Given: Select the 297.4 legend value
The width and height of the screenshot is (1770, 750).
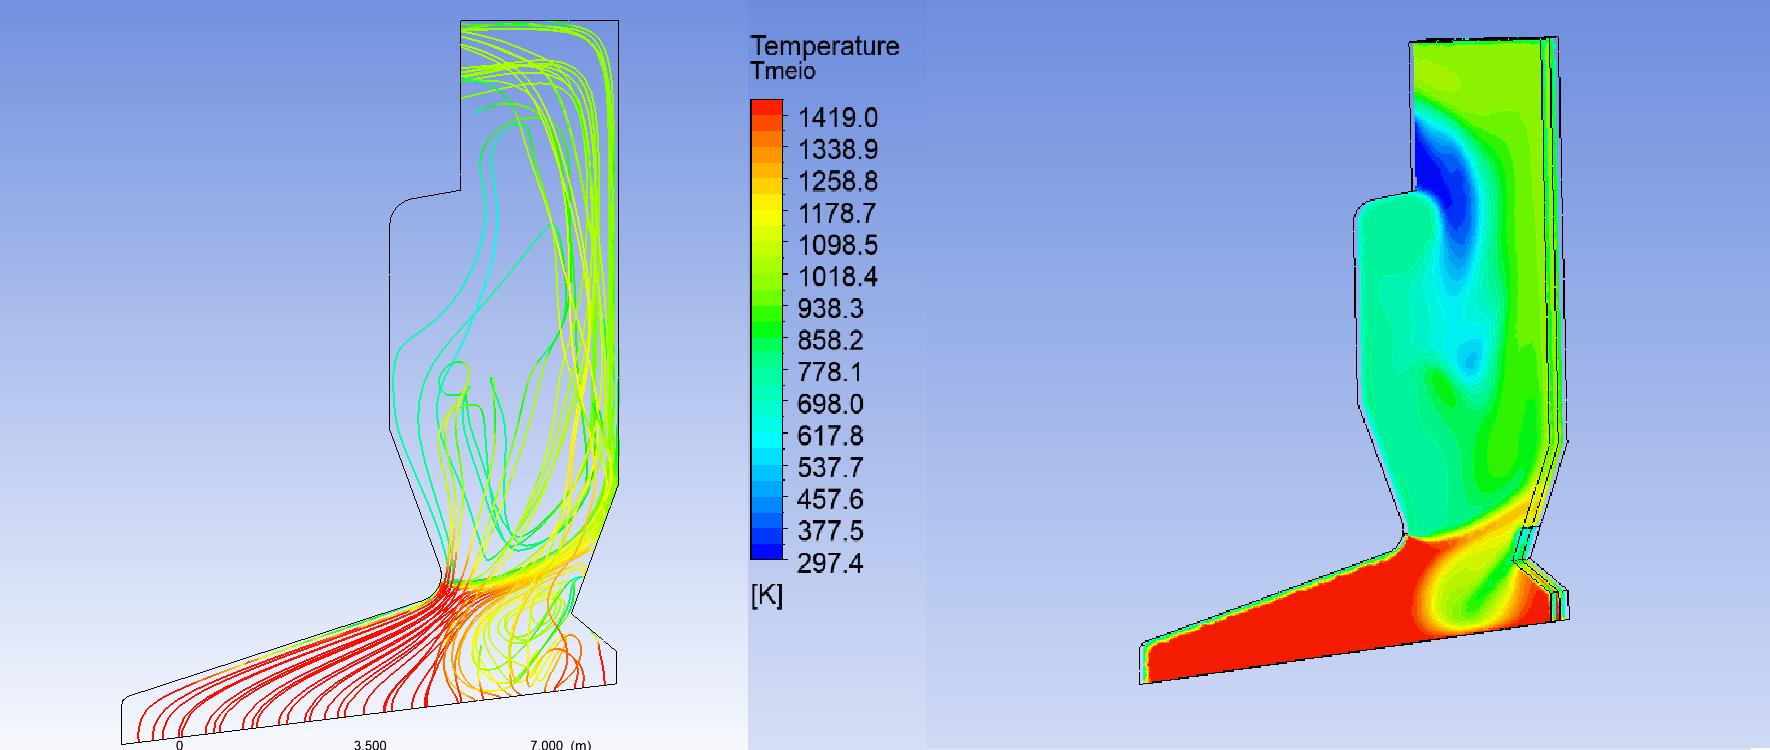Looking at the screenshot, I should pyautogui.click(x=830, y=564).
